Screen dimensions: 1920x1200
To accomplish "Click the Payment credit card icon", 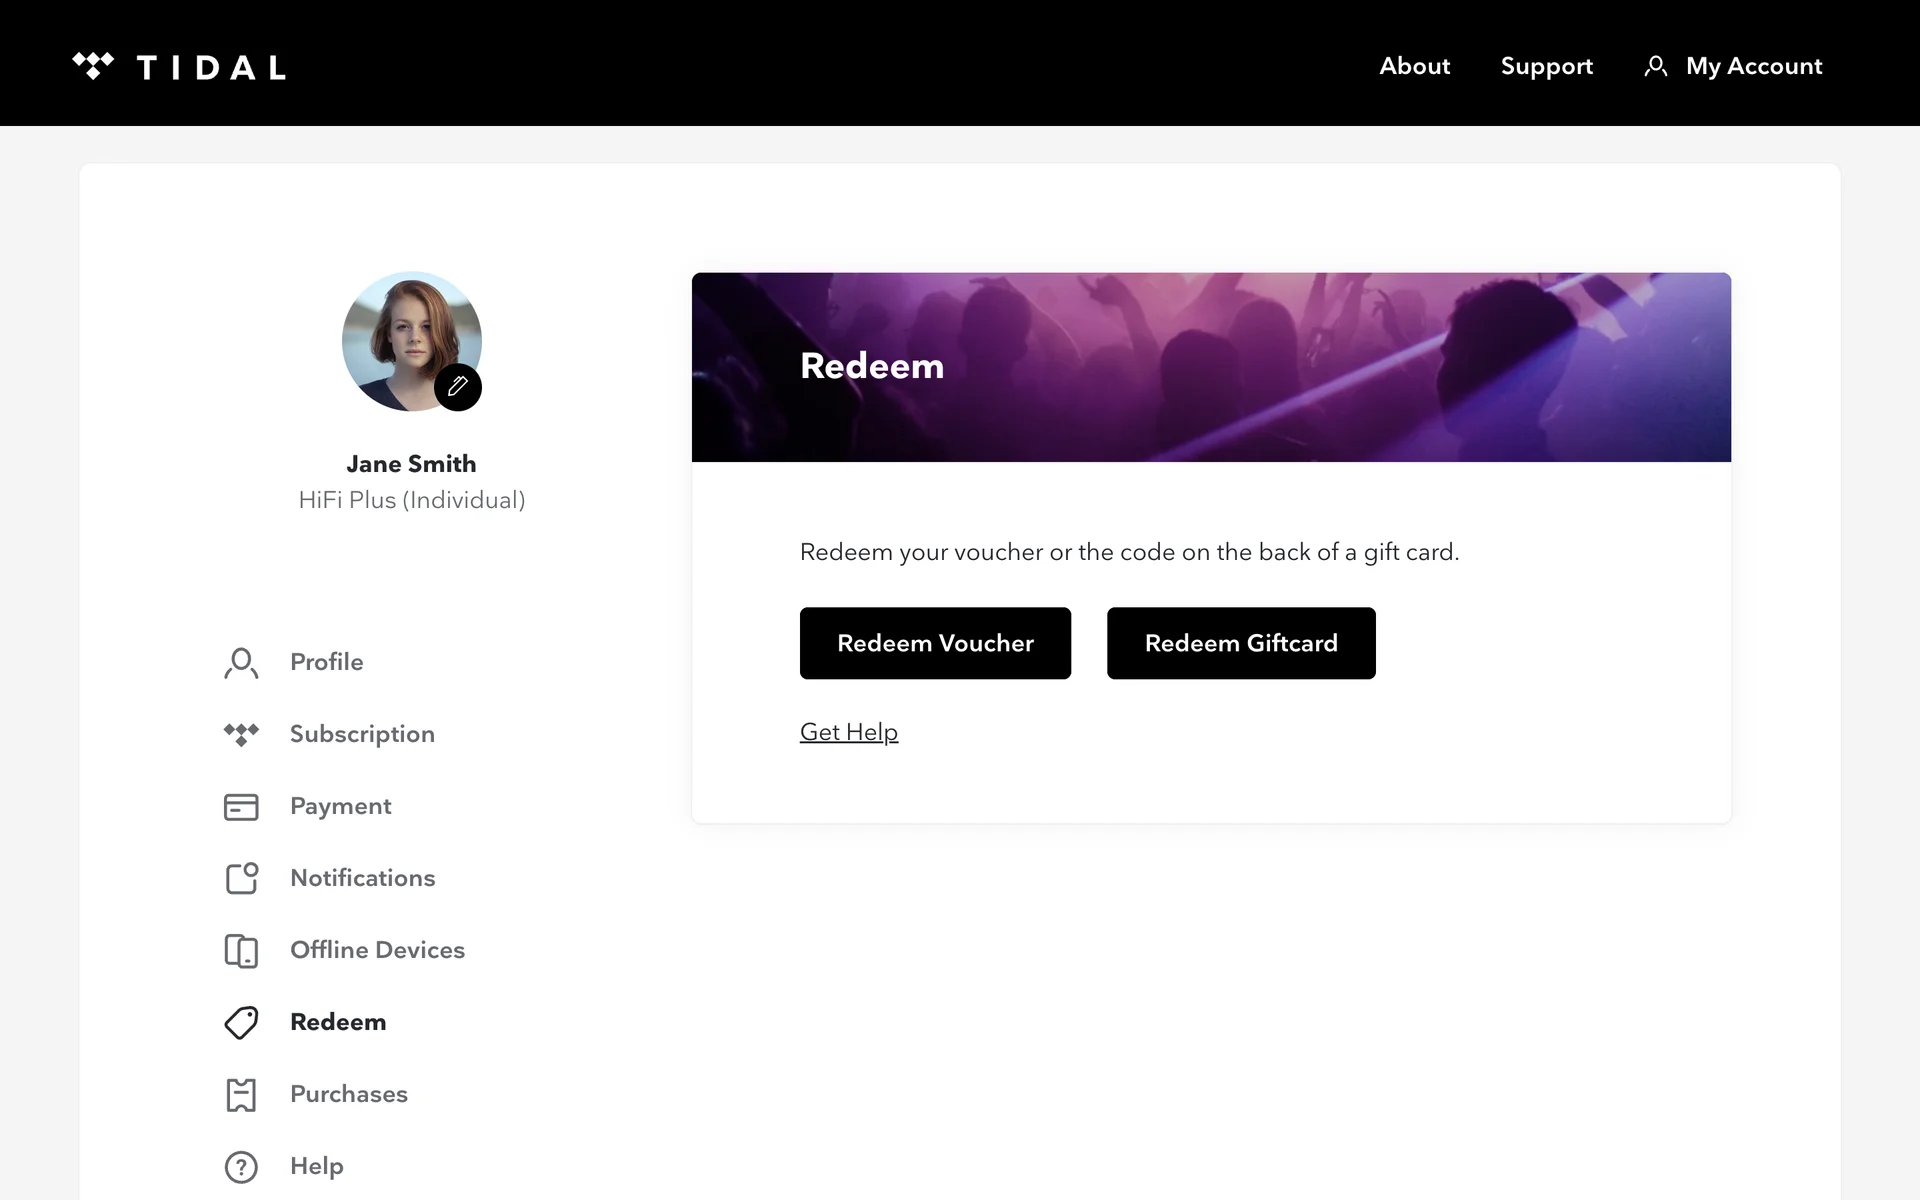I will (241, 807).
